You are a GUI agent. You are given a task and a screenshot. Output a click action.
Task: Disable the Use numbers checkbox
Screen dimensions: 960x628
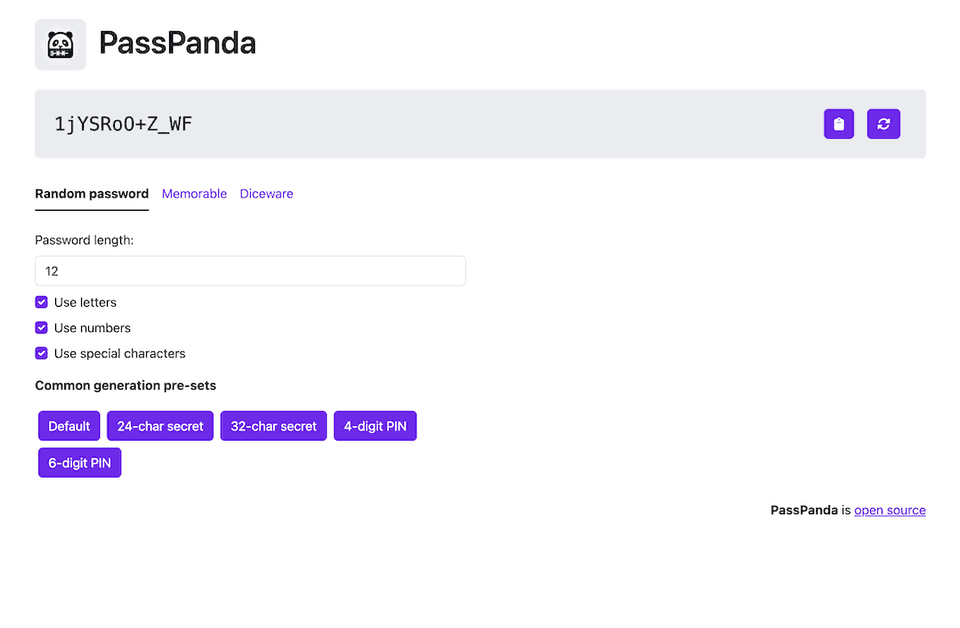(42, 328)
